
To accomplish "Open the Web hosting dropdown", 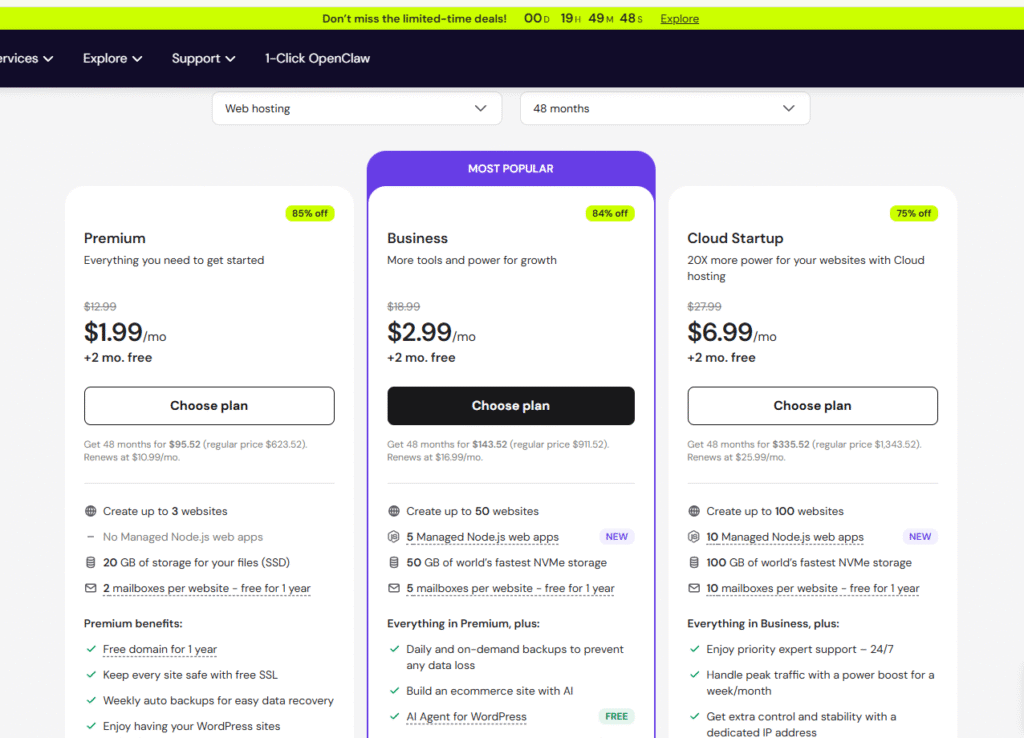I will click(357, 109).
